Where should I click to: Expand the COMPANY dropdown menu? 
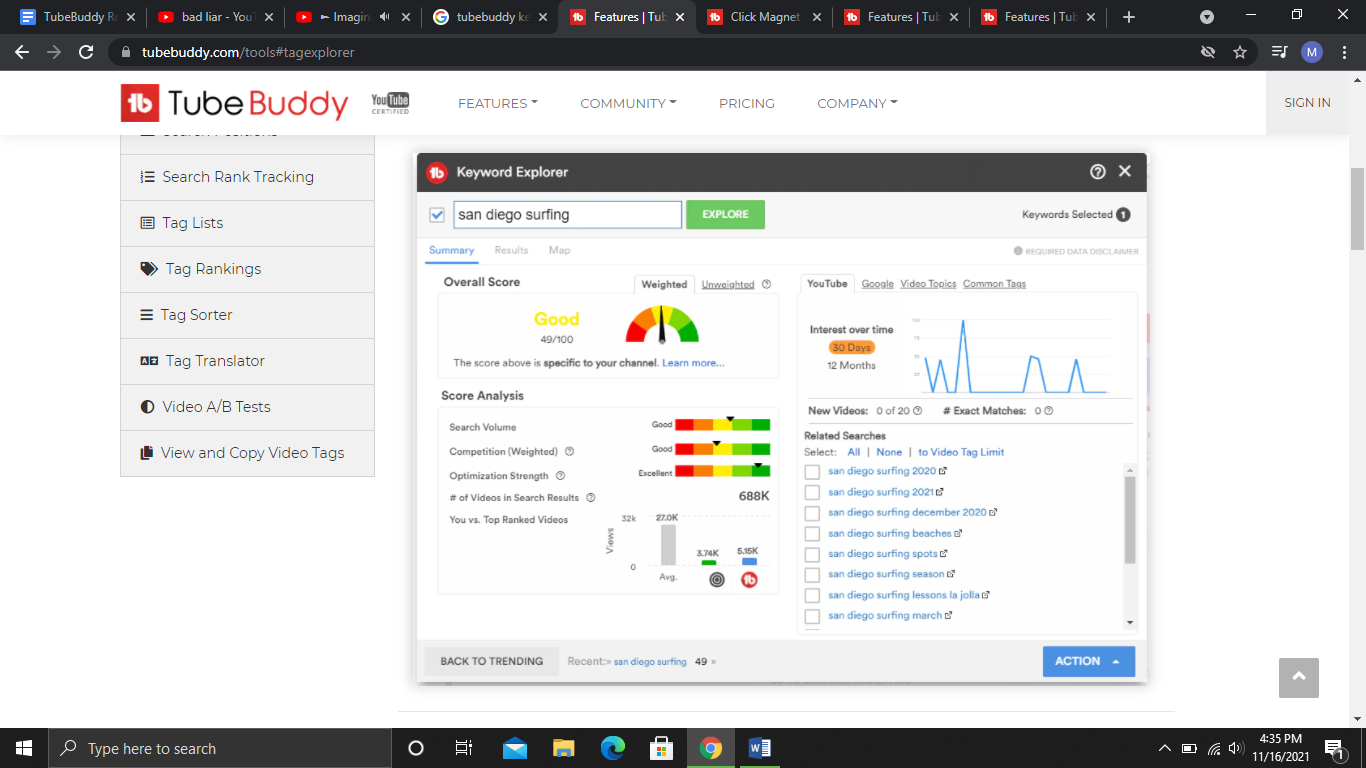857,103
